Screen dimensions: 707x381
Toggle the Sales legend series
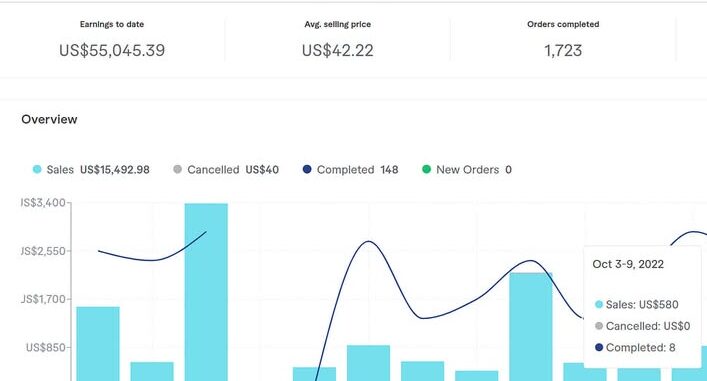pos(91,170)
